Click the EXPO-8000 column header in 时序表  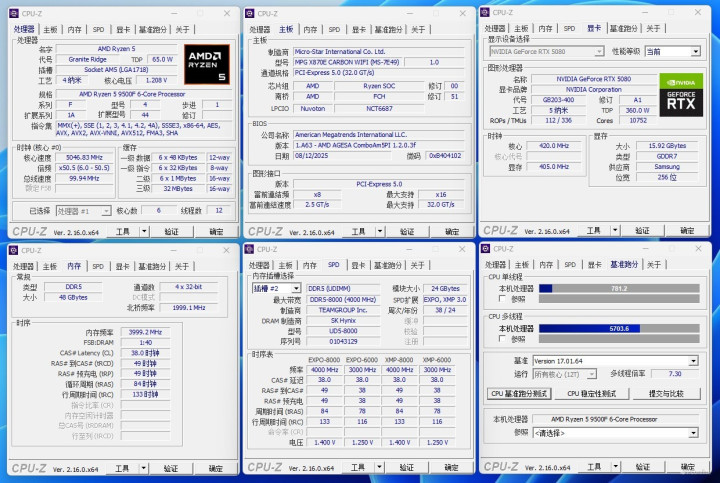[324, 359]
